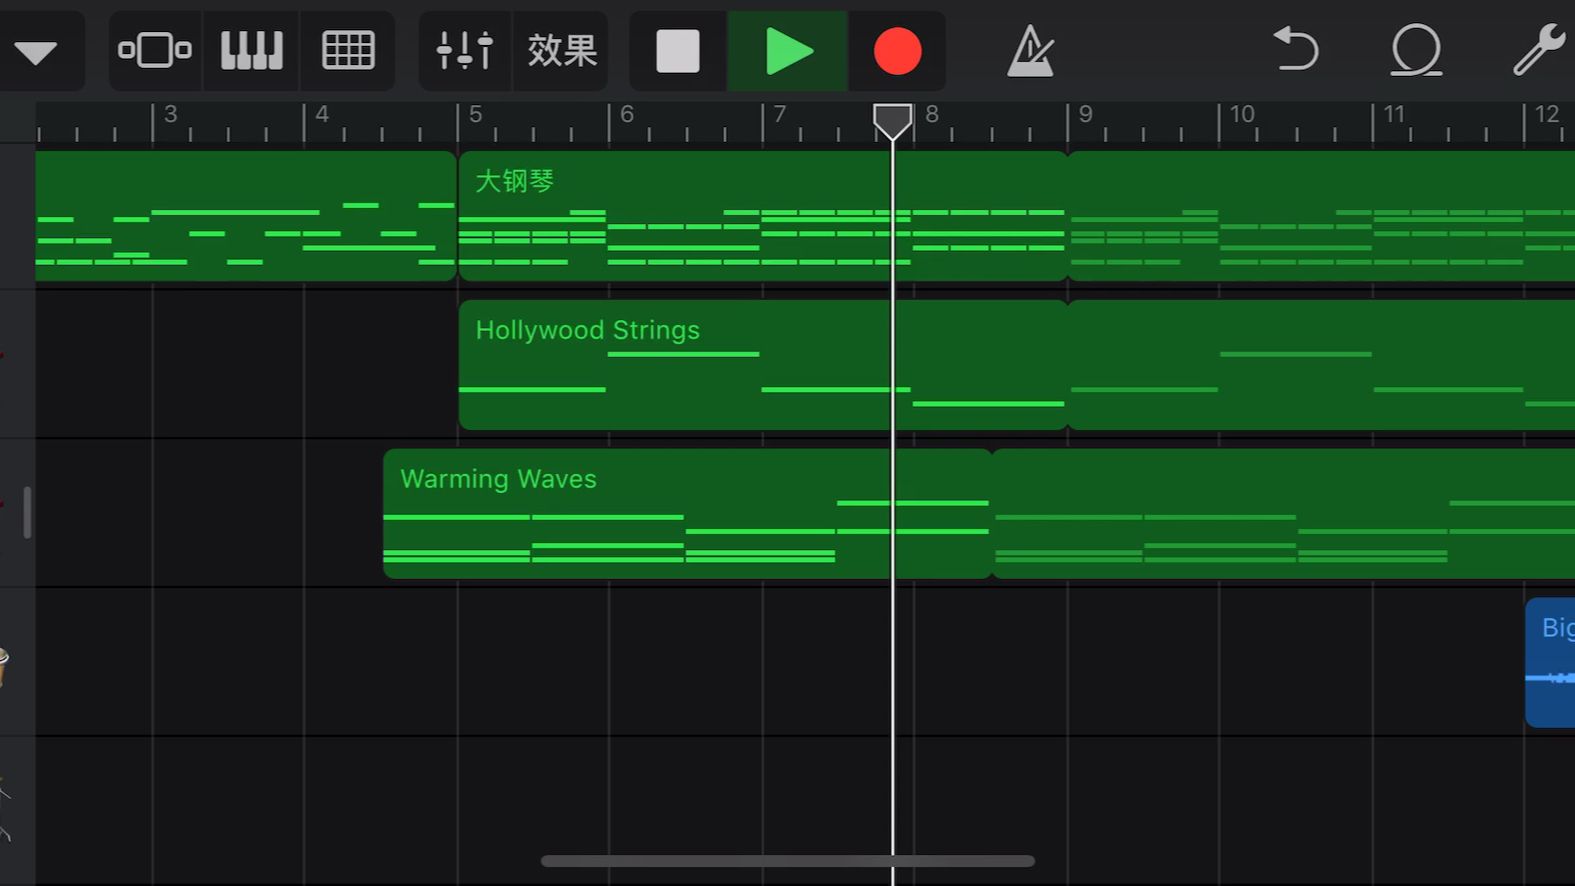Select the Hollywood Strings region
Viewport: 1575px width, 886px height.
(763, 365)
